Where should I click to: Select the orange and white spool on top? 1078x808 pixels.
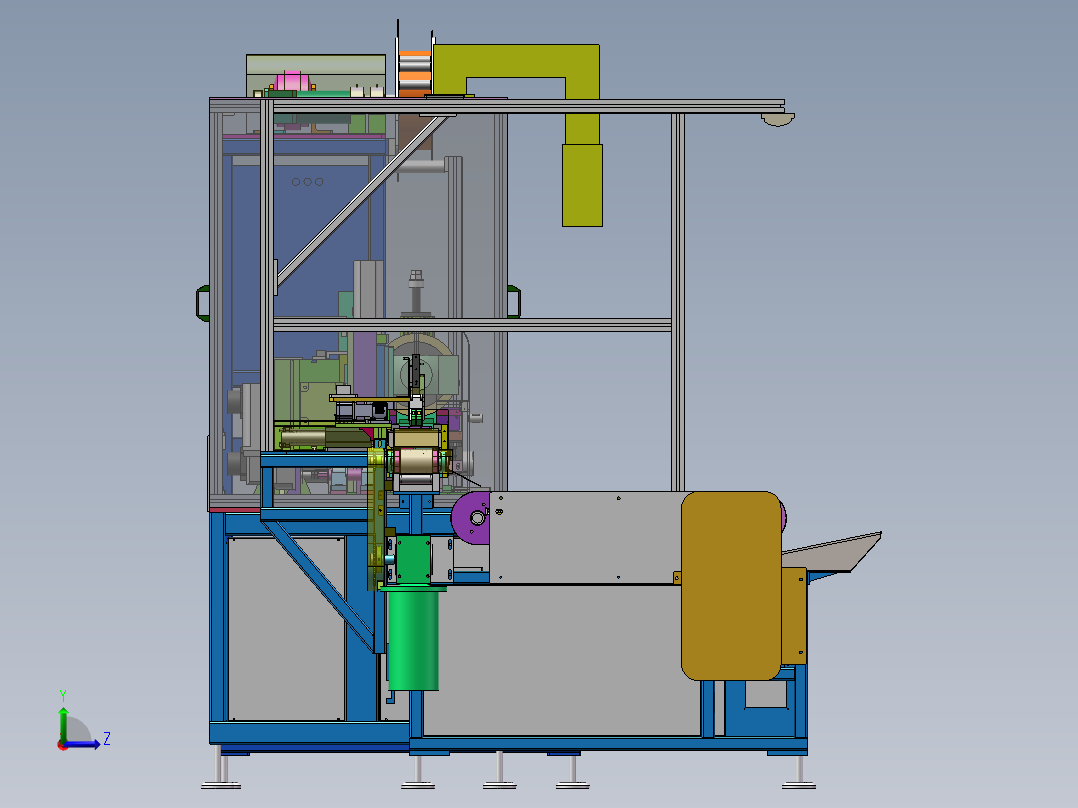pos(415,73)
